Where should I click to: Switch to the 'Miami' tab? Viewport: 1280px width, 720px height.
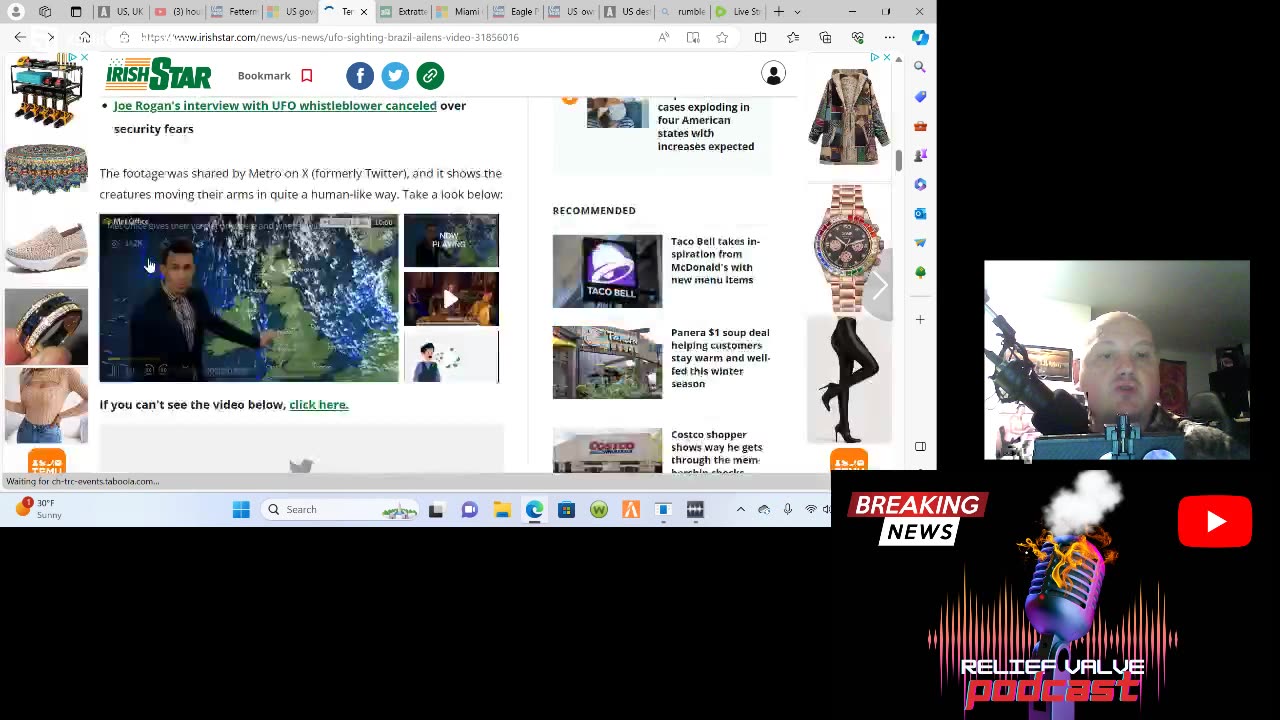[x=459, y=11]
